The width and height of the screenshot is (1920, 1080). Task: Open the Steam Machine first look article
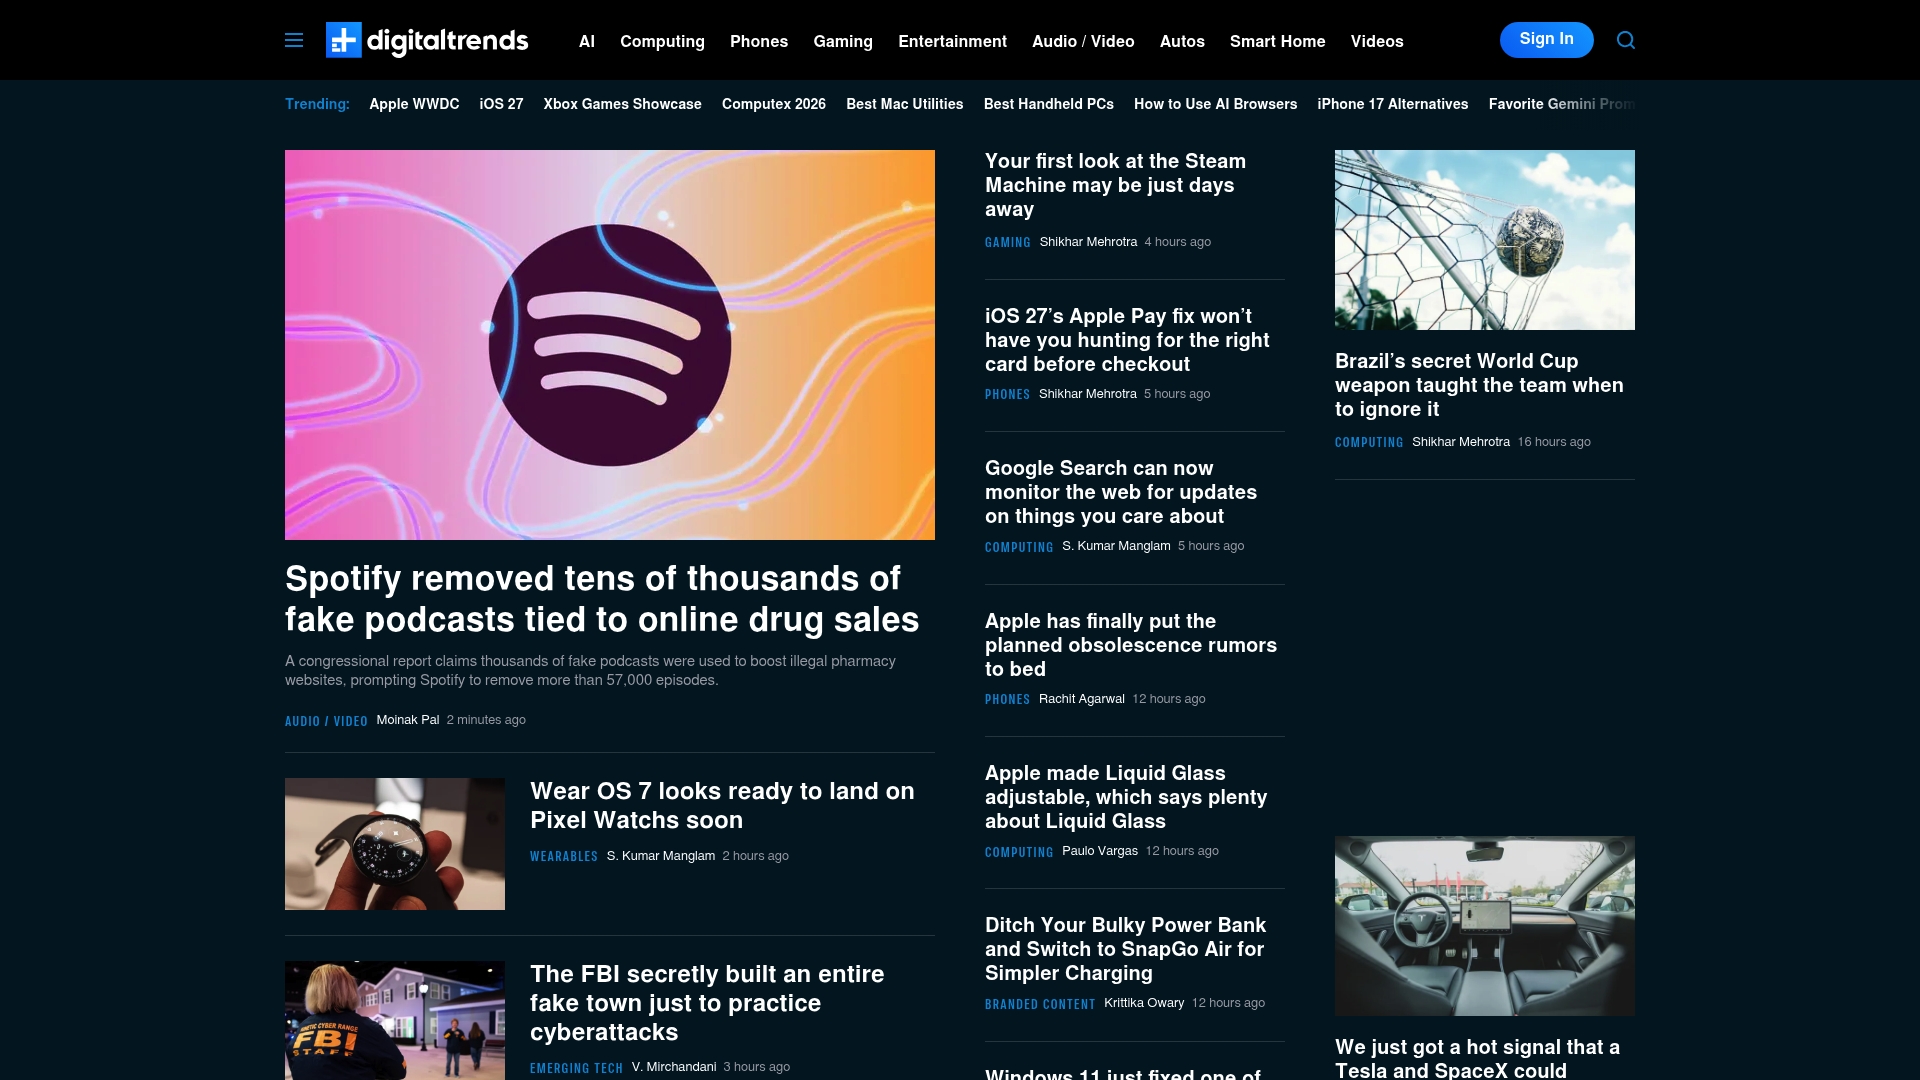(1115, 185)
